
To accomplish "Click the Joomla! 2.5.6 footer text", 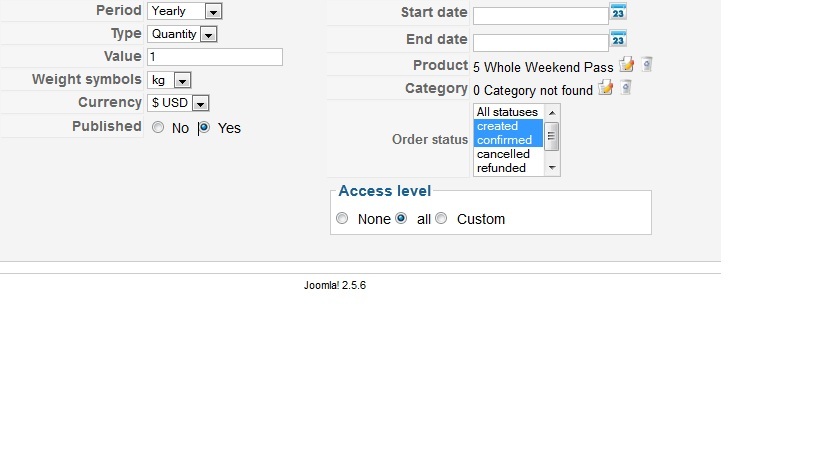I will point(335,285).
